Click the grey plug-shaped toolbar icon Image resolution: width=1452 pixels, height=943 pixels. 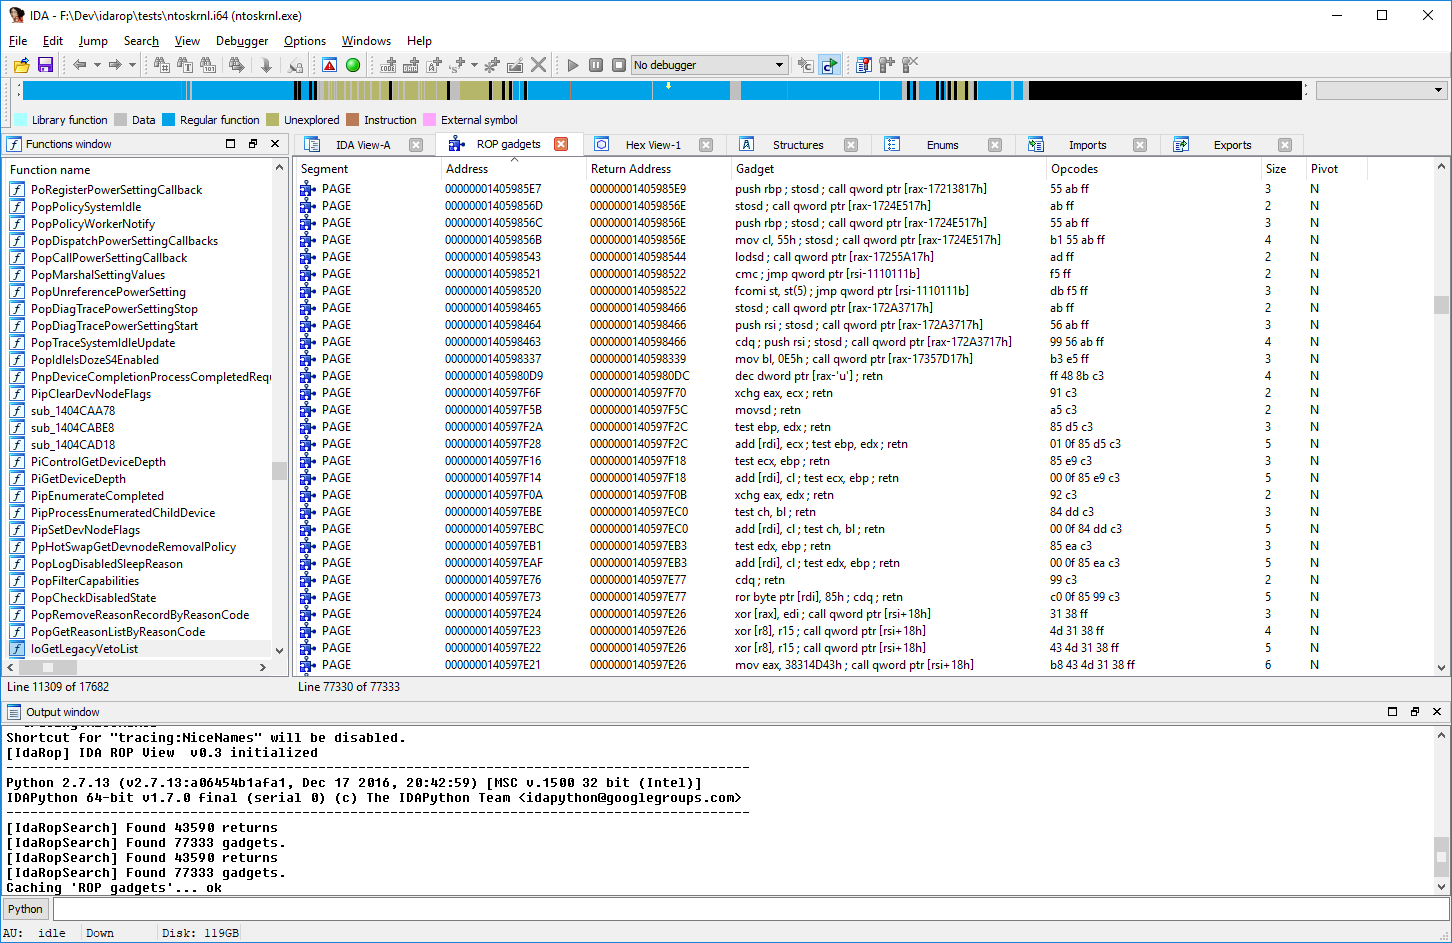point(887,65)
